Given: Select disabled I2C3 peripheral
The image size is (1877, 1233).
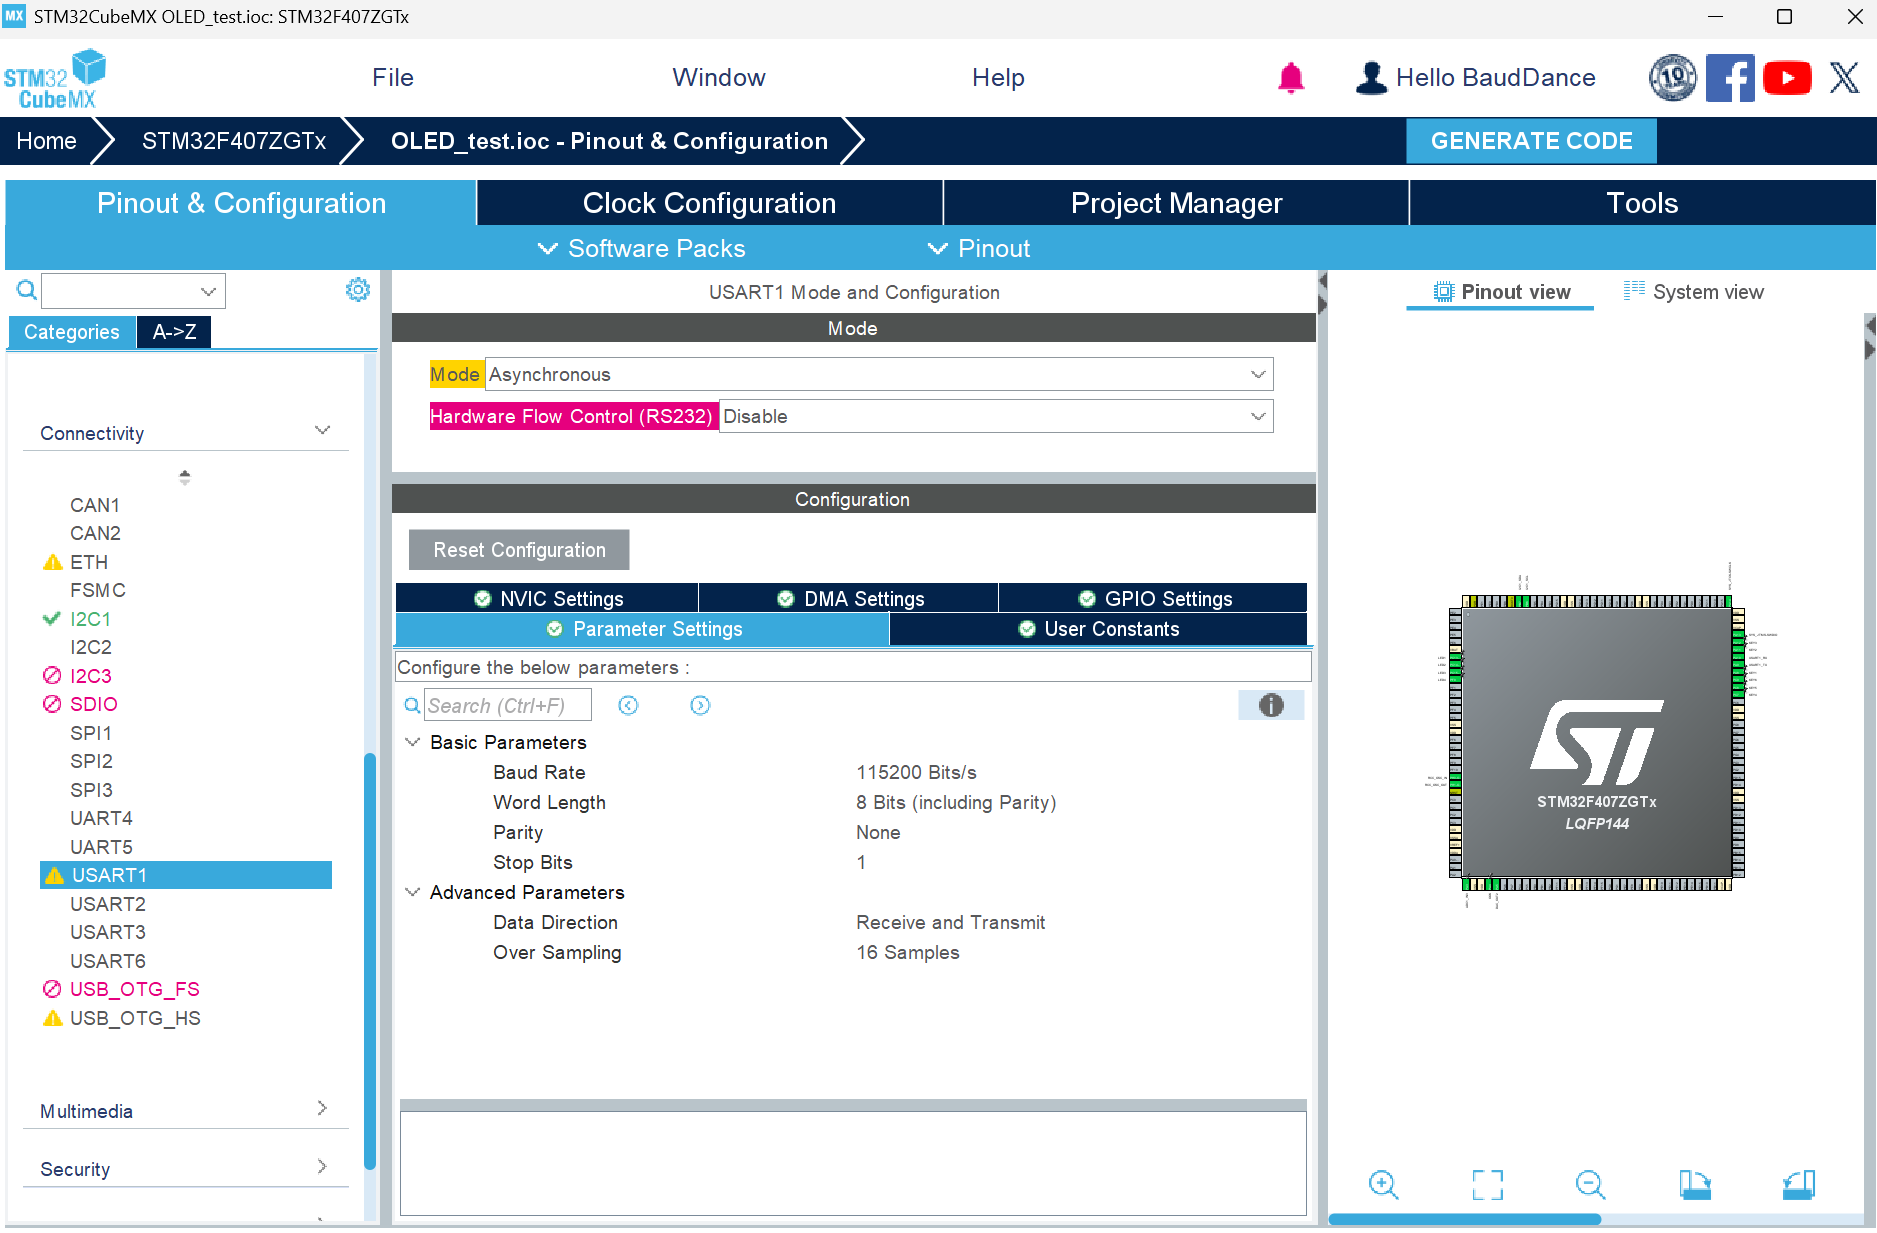Looking at the screenshot, I should pos(91,676).
